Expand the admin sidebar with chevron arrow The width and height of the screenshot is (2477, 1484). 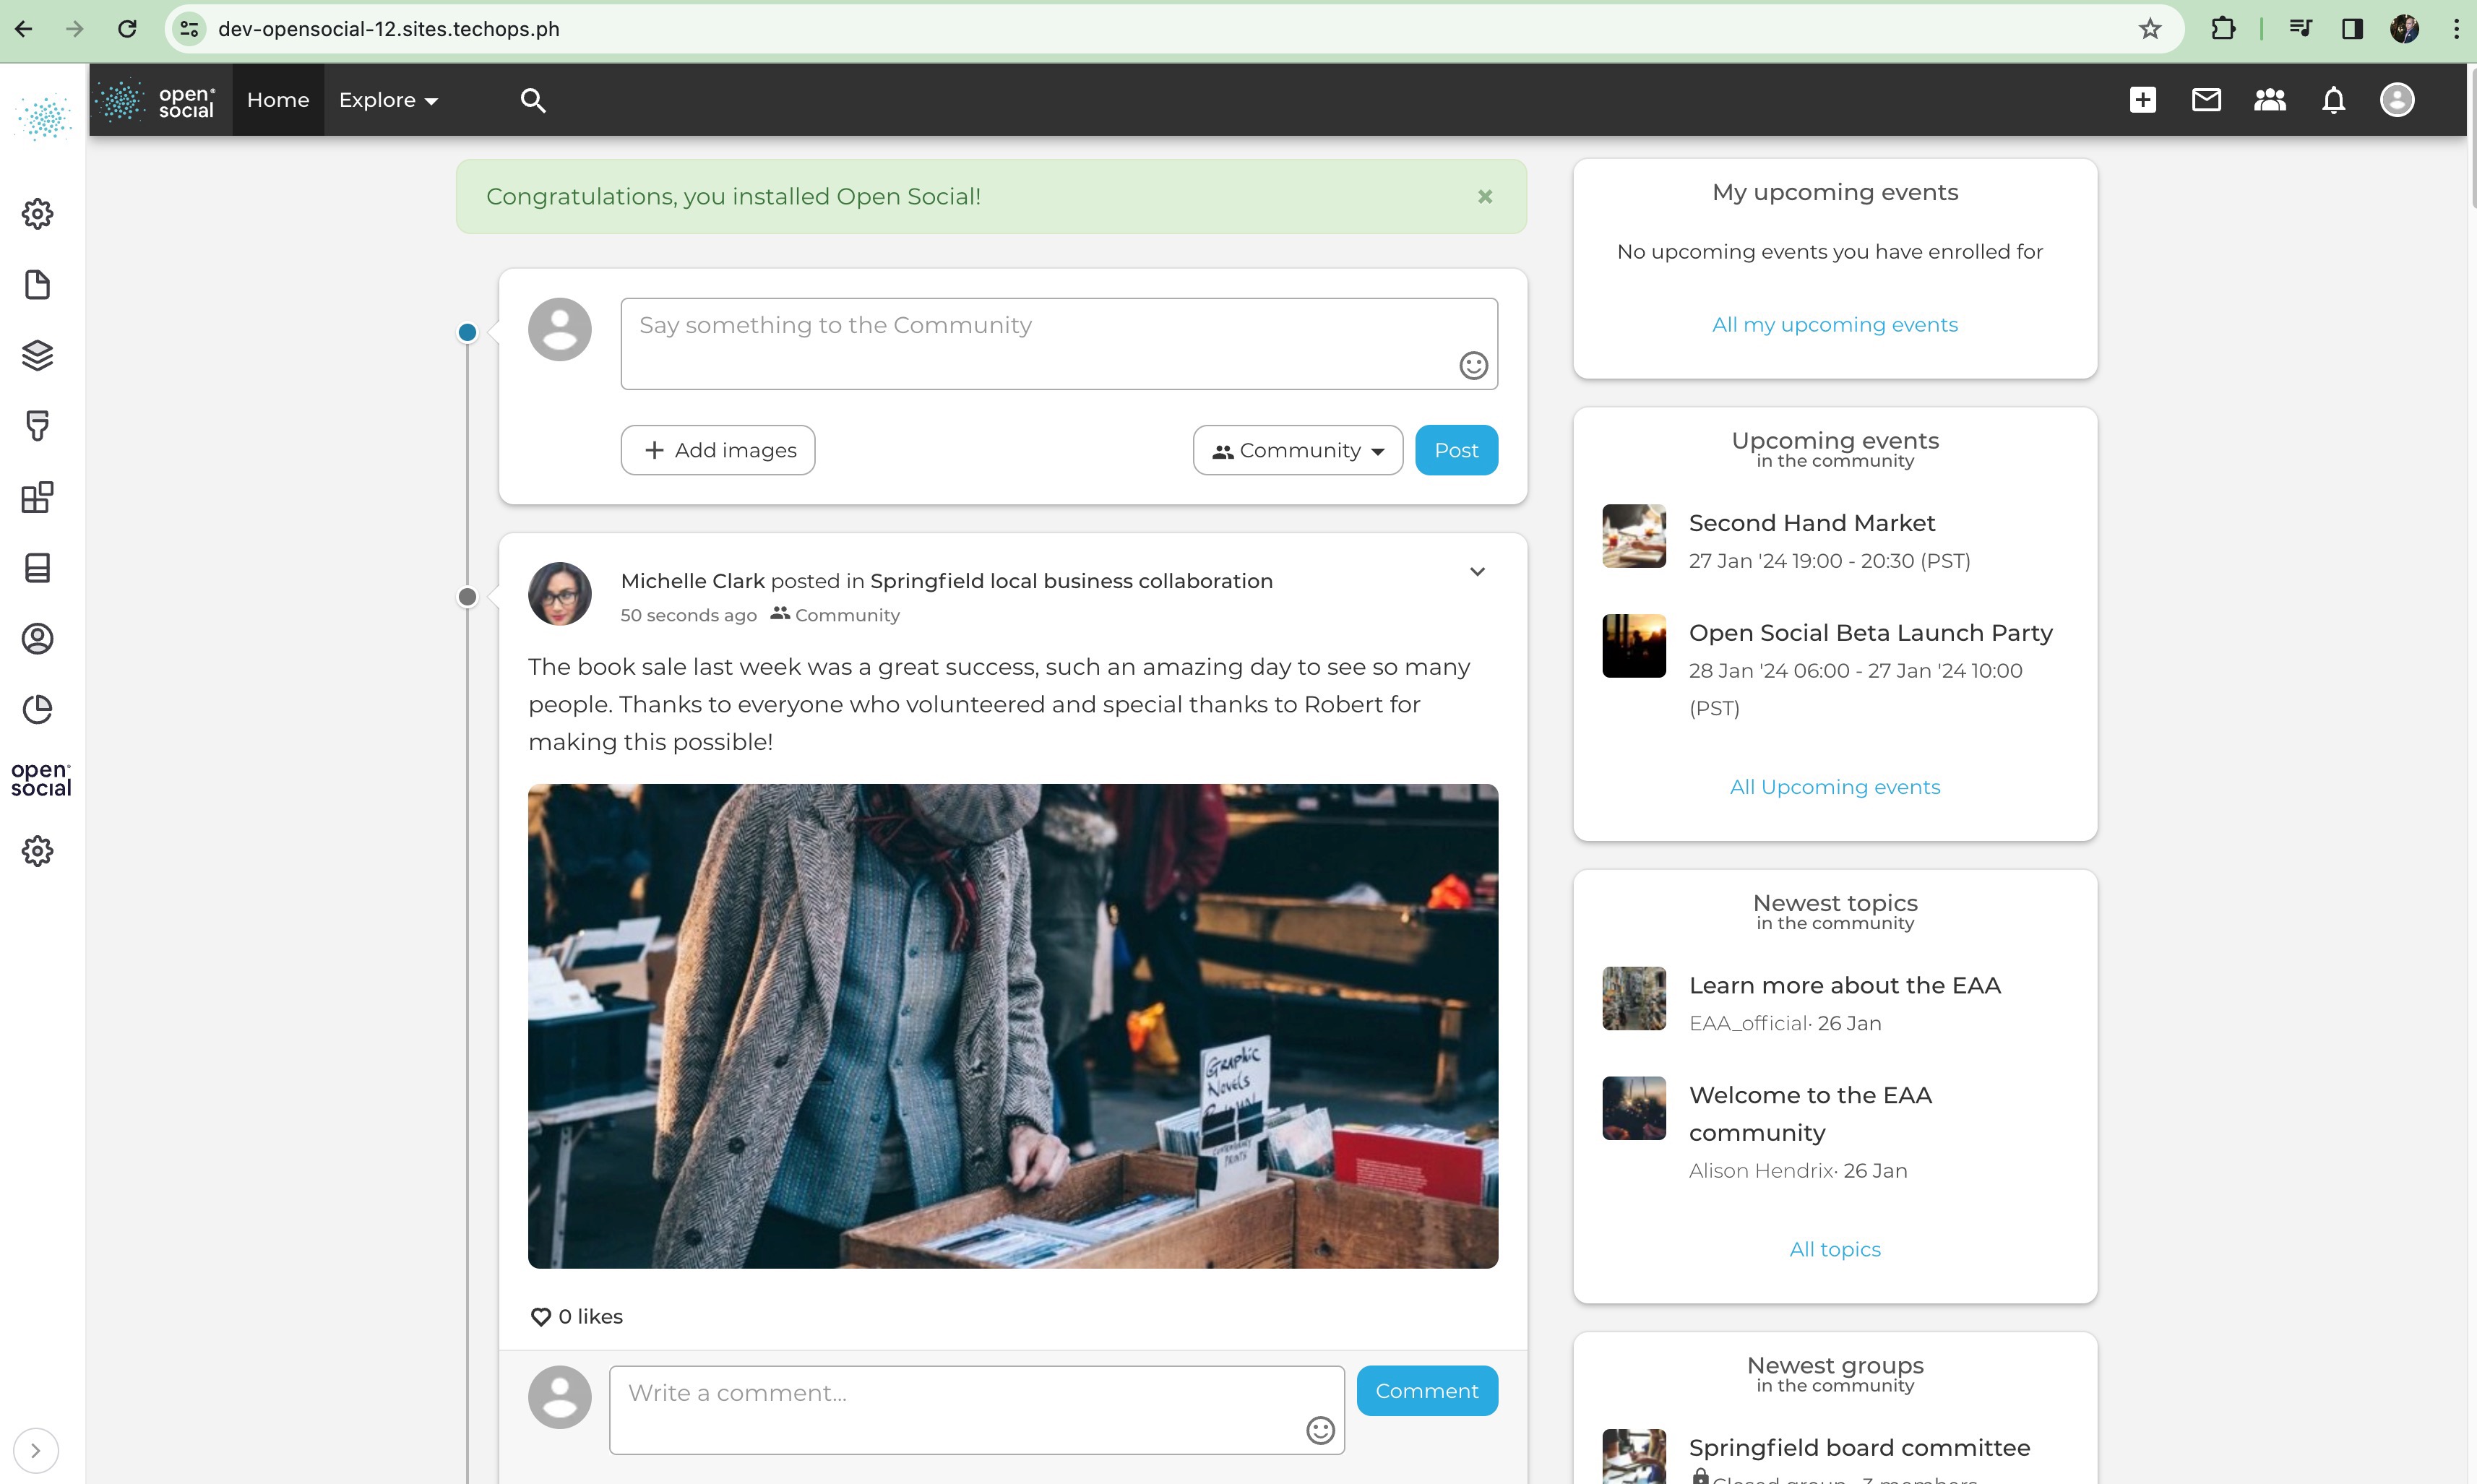(36, 1449)
